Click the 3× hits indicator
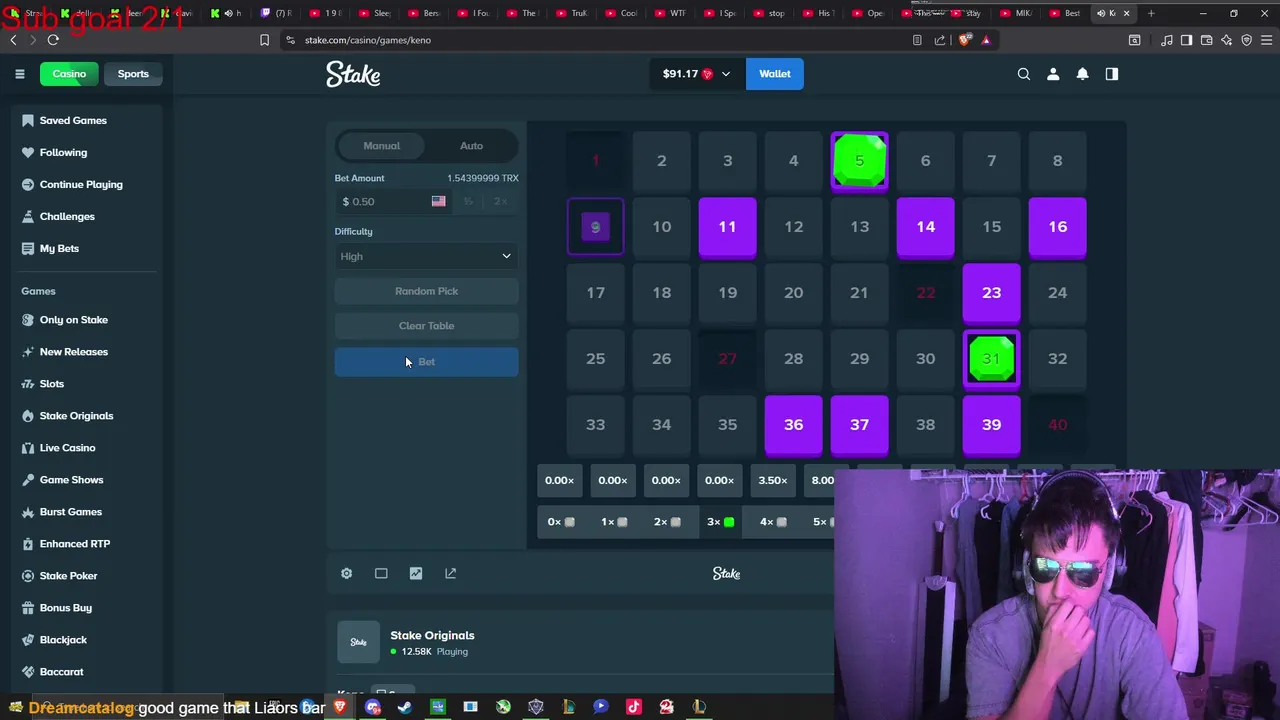Image resolution: width=1280 pixels, height=720 pixels. [x=720, y=522]
